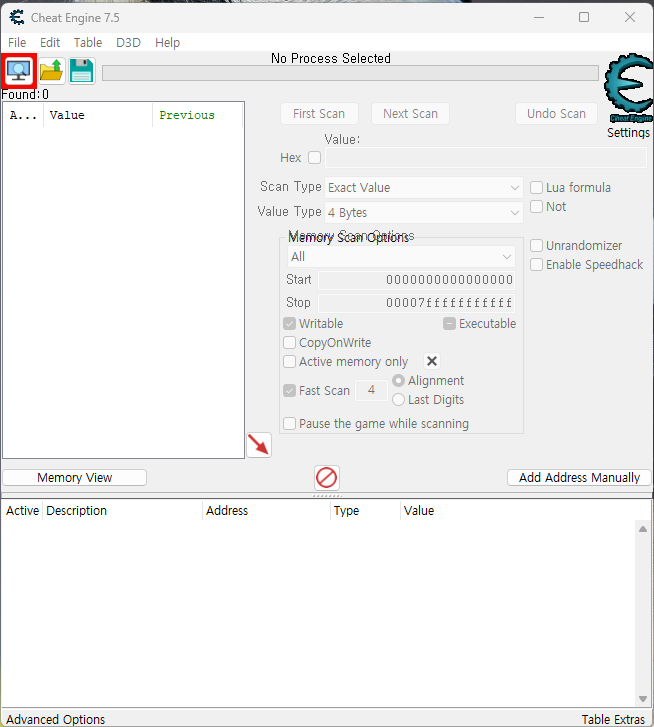Toggle the Hex checkbox

point(315,158)
